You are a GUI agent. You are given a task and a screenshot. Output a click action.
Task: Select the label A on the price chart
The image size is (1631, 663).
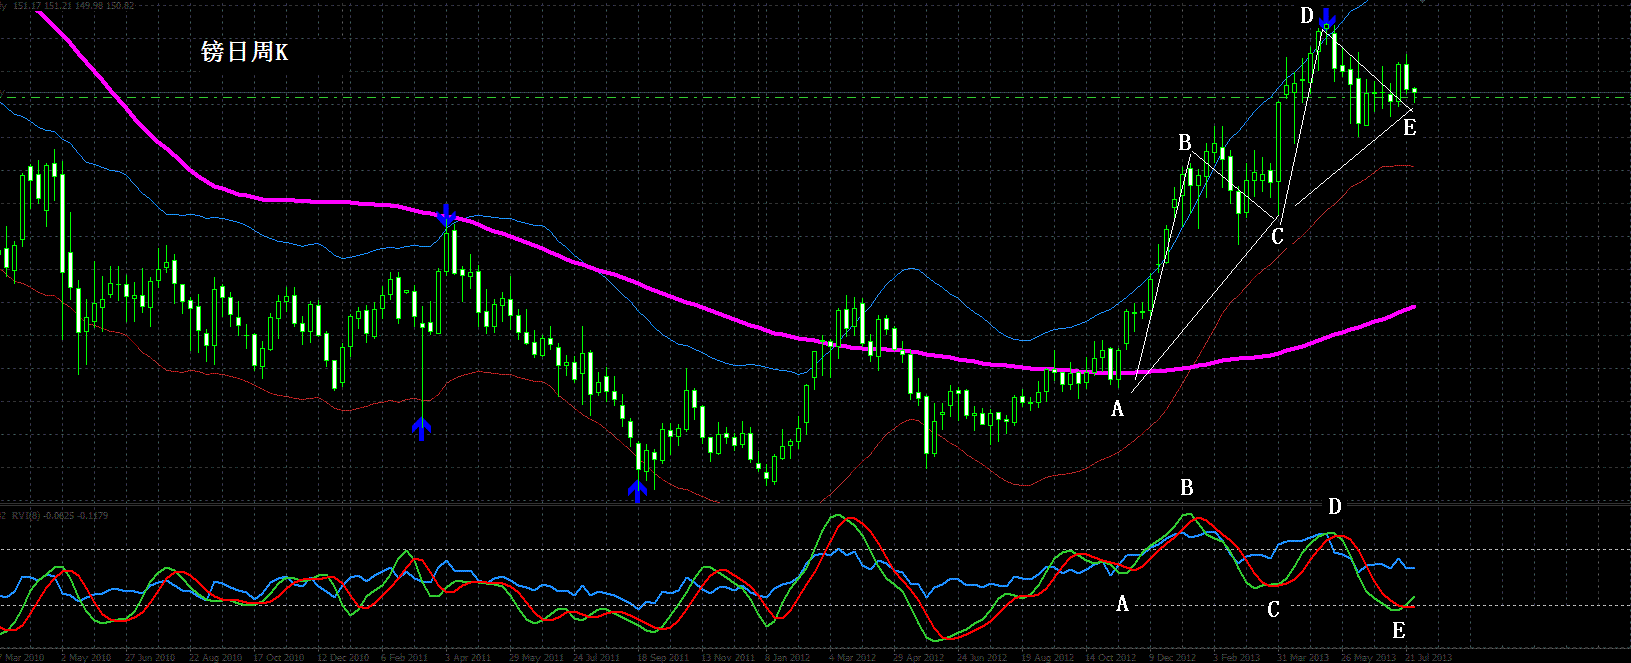(x=1118, y=409)
